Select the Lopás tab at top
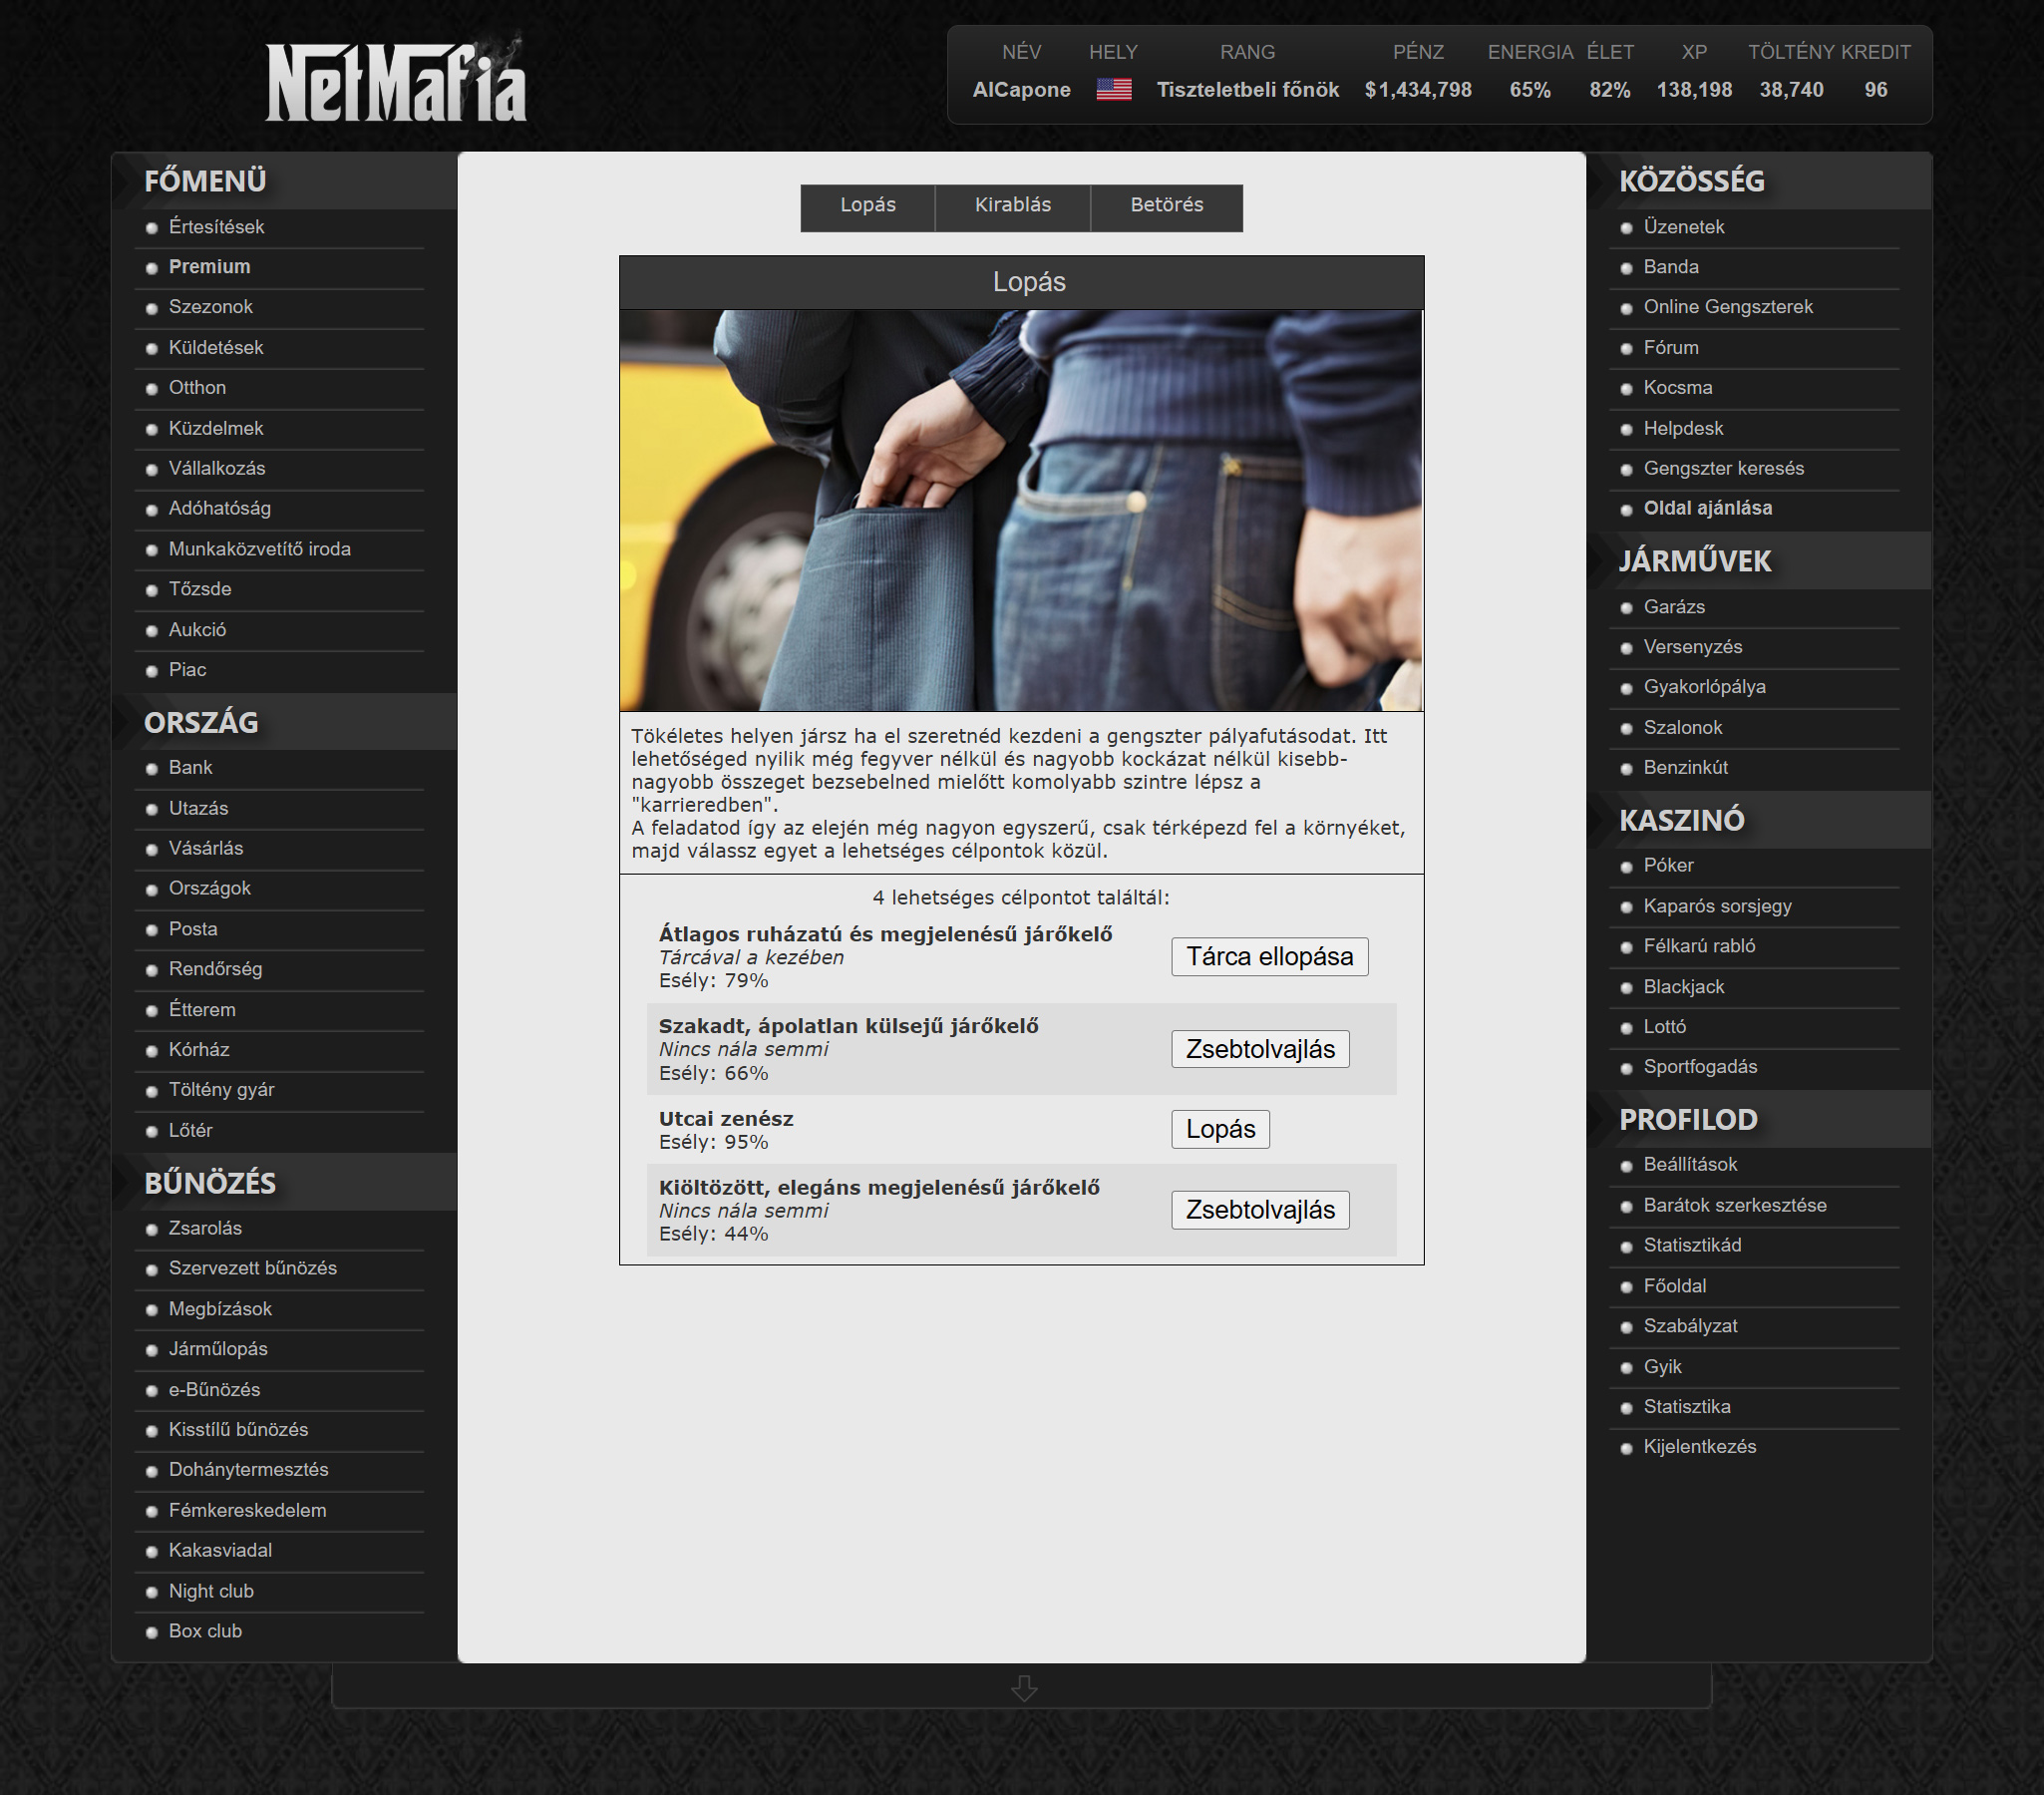 pos(867,206)
